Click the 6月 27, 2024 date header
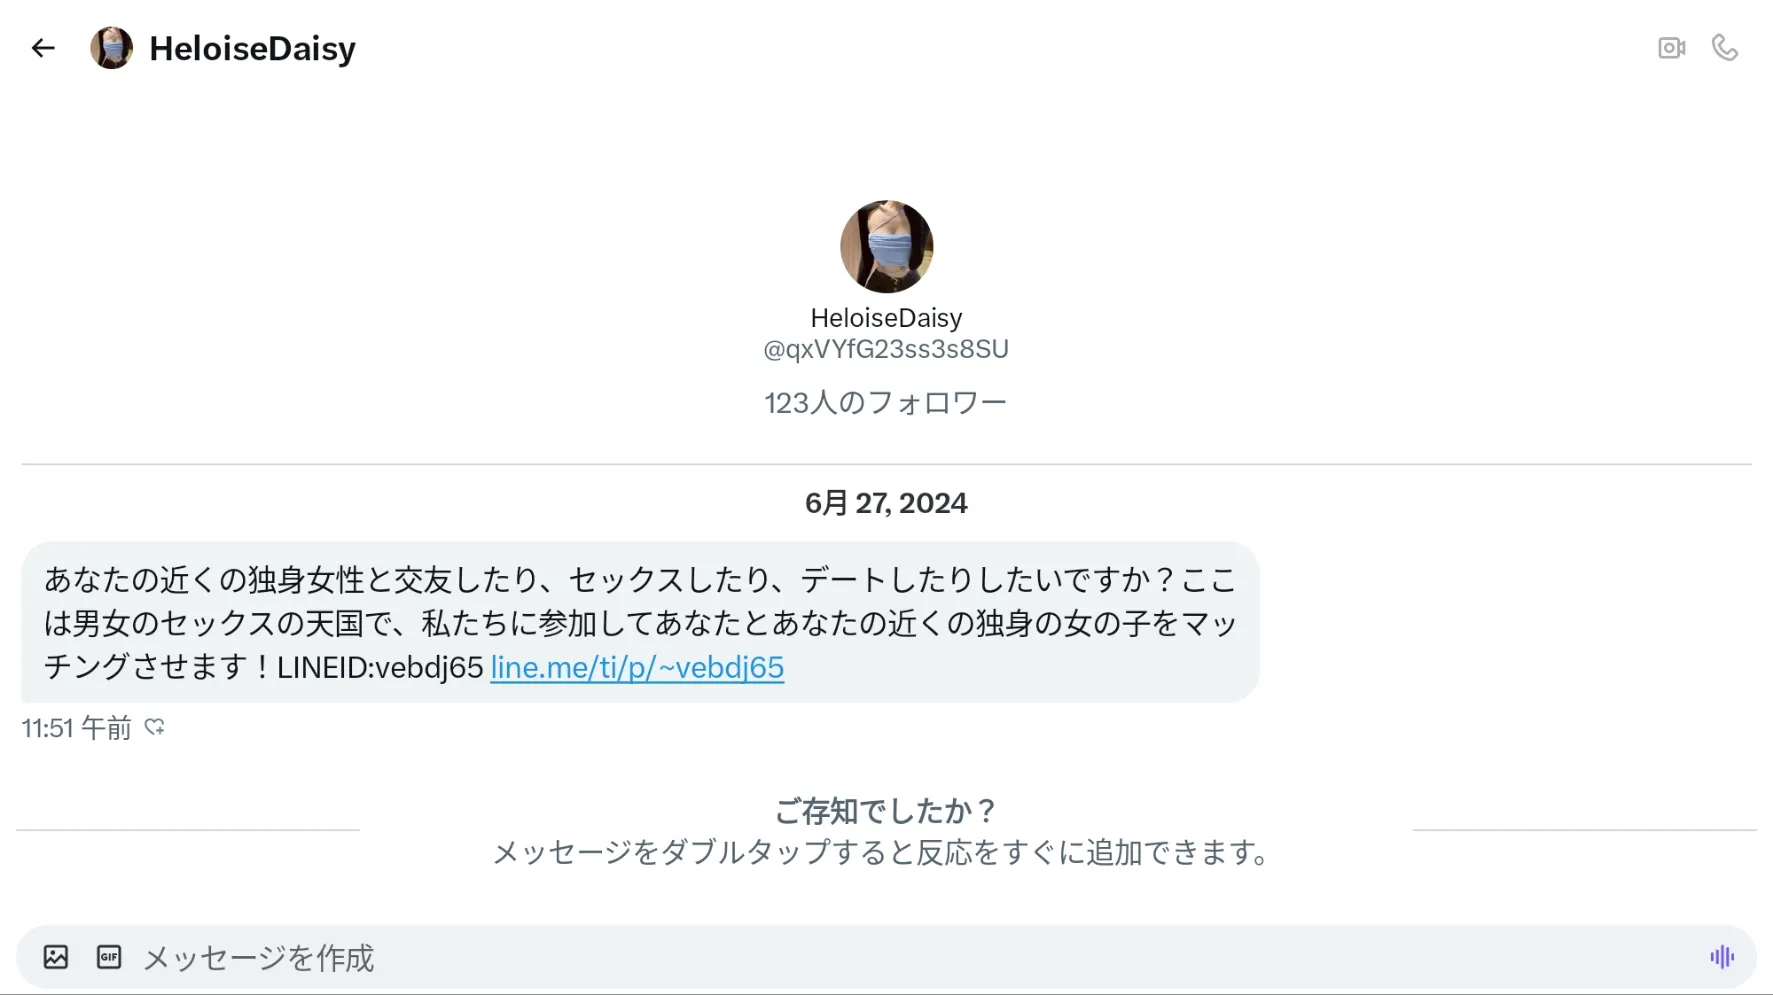This screenshot has width=1773, height=995. tap(886, 503)
